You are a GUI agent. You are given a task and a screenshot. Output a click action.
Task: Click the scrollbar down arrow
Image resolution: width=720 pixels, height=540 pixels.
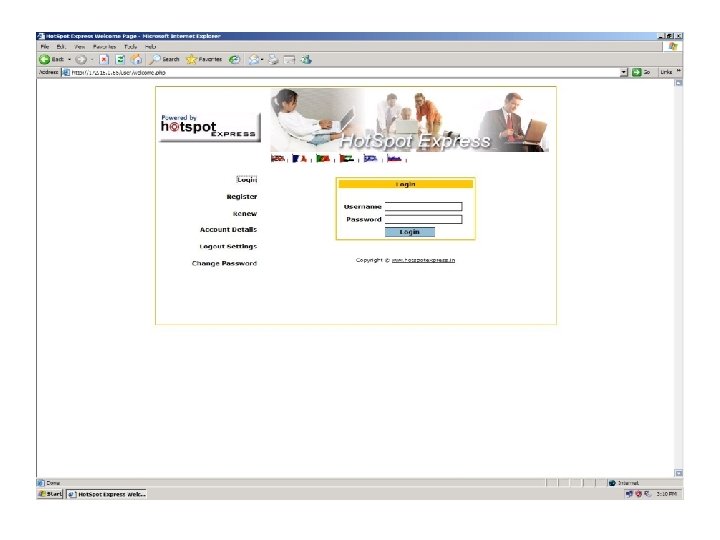(x=679, y=473)
